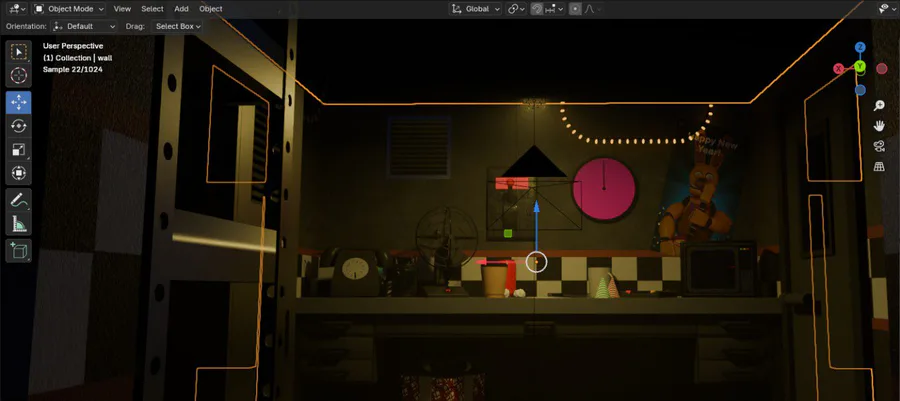Switch perspective/orthographic with grid icon

(x=879, y=166)
